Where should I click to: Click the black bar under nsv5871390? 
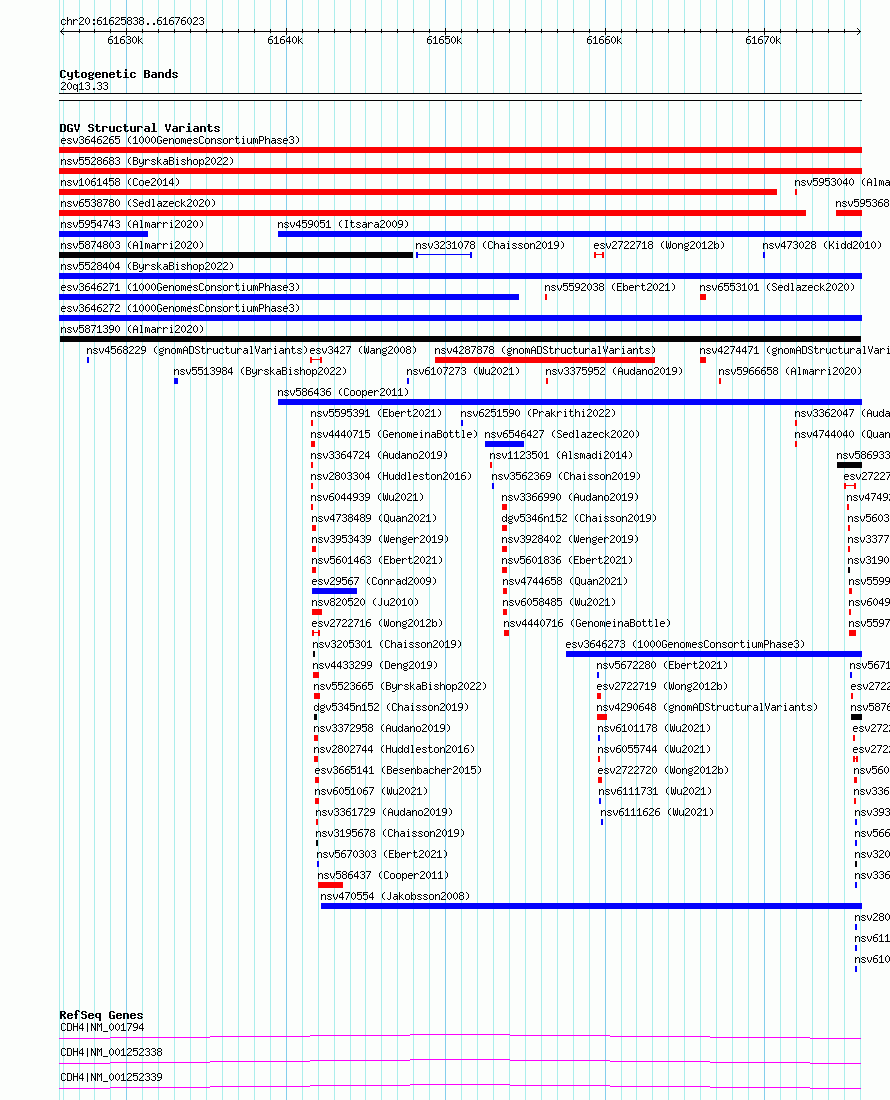tap(461, 340)
